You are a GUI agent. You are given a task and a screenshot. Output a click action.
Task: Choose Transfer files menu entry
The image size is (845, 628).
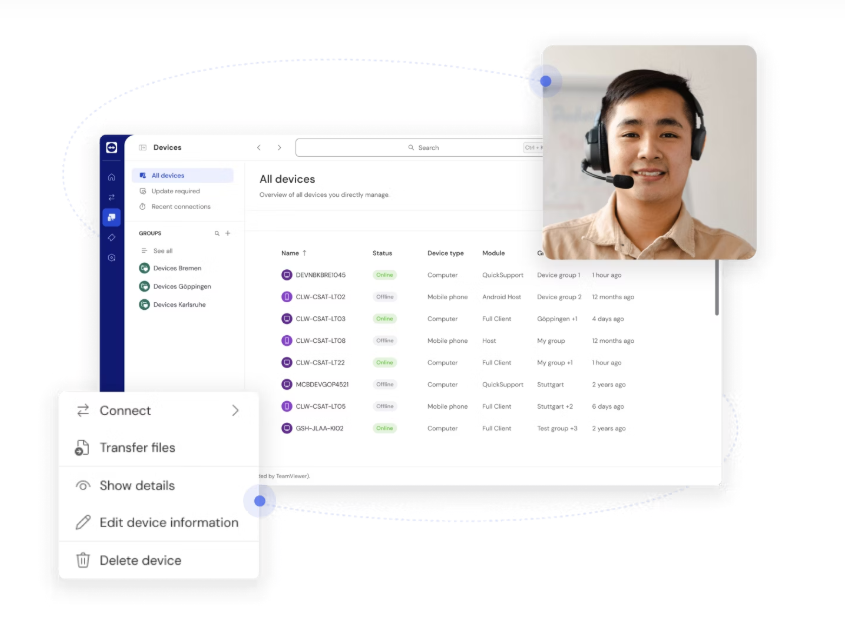click(x=159, y=448)
